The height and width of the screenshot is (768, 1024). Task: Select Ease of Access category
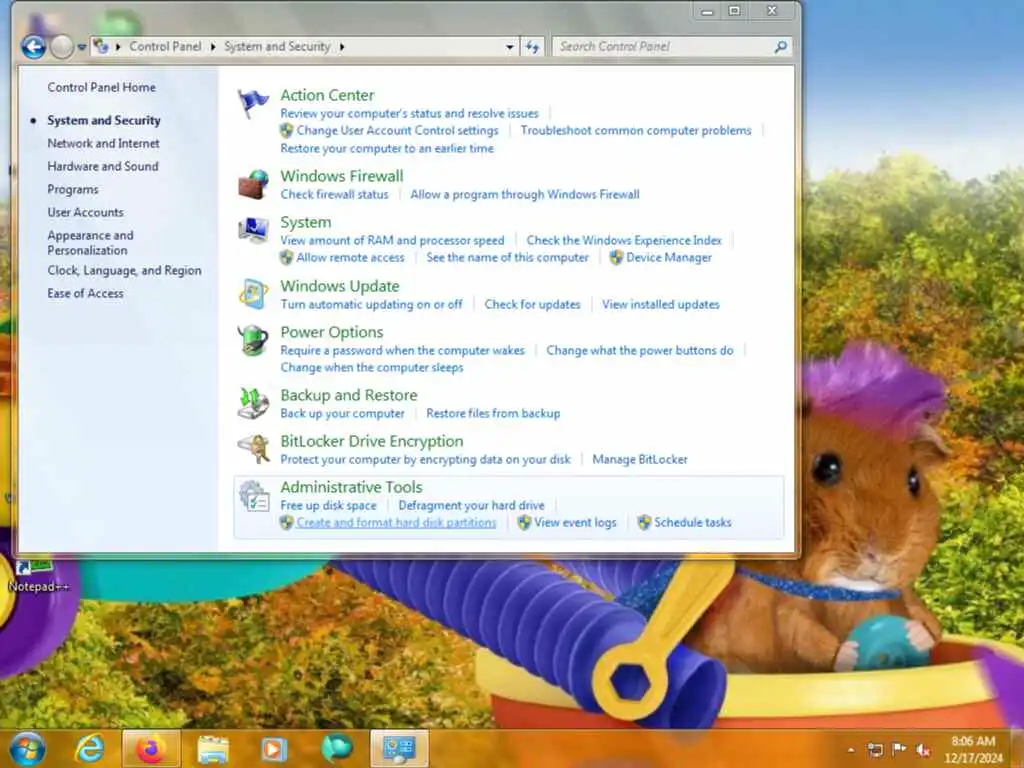[x=85, y=293]
